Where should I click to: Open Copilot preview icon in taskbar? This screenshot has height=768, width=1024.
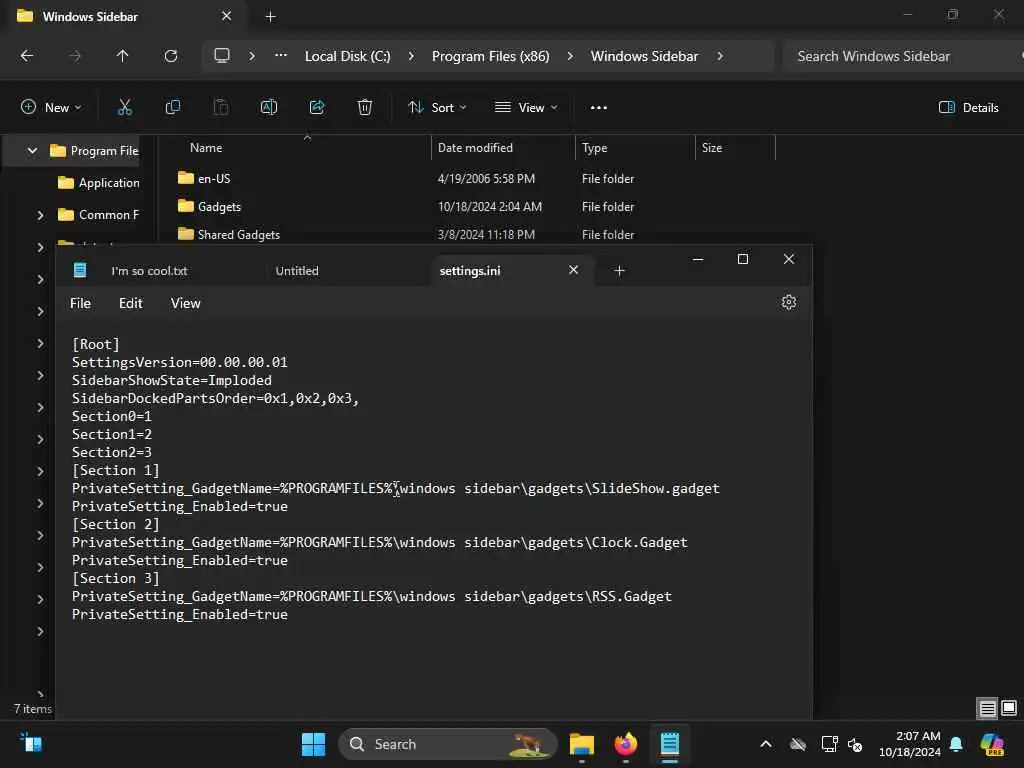click(993, 744)
